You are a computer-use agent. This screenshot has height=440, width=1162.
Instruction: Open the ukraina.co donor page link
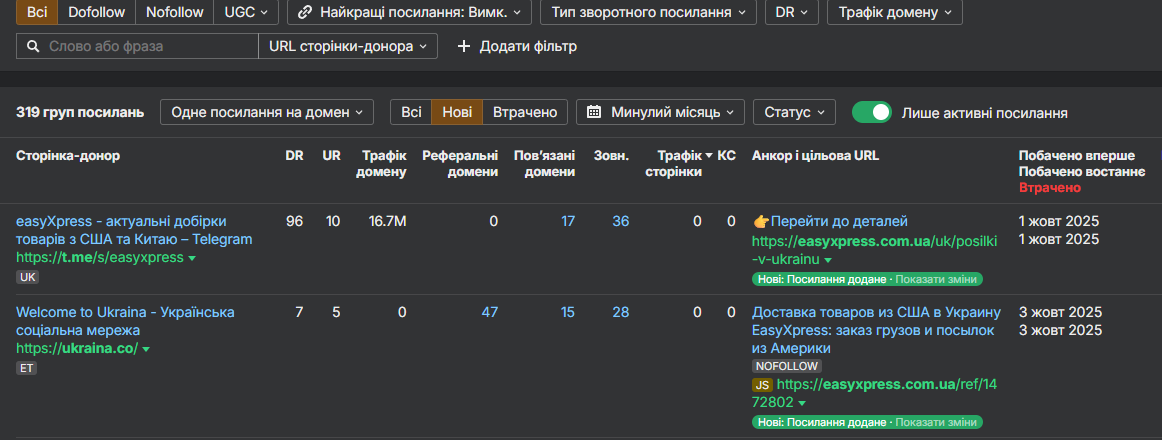[x=77, y=349]
